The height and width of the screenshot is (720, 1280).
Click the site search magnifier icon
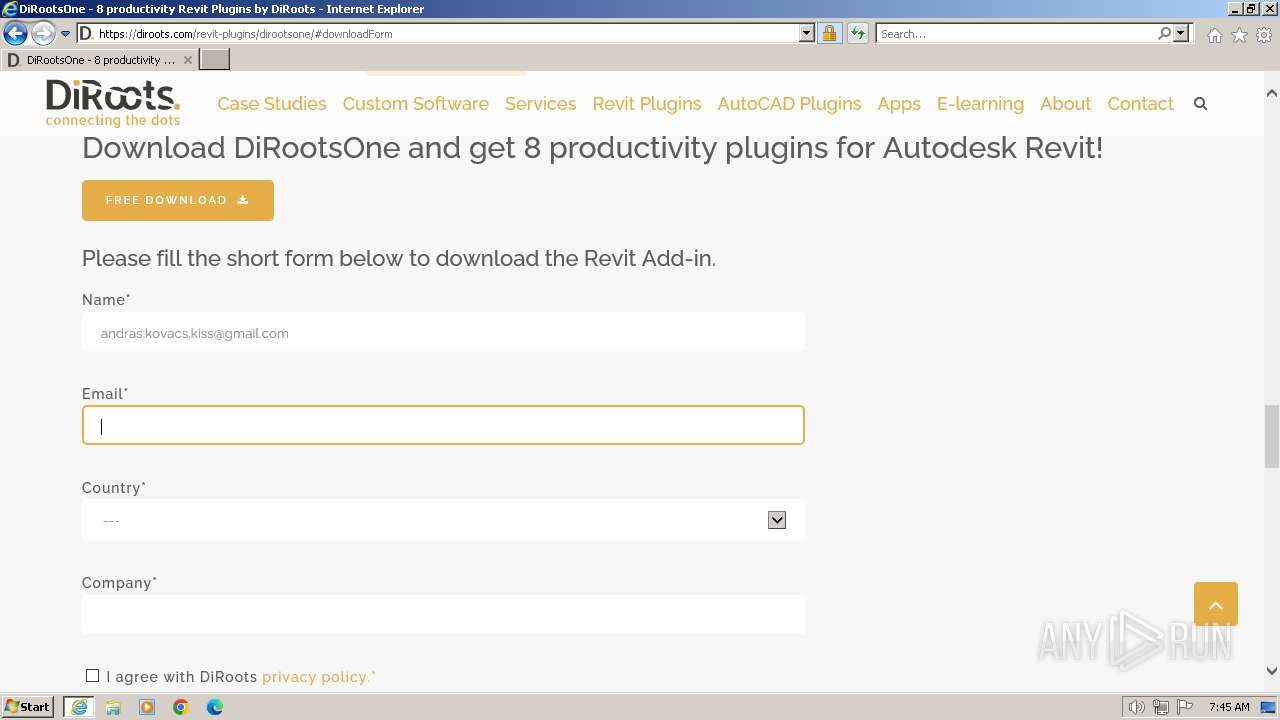[1200, 104]
